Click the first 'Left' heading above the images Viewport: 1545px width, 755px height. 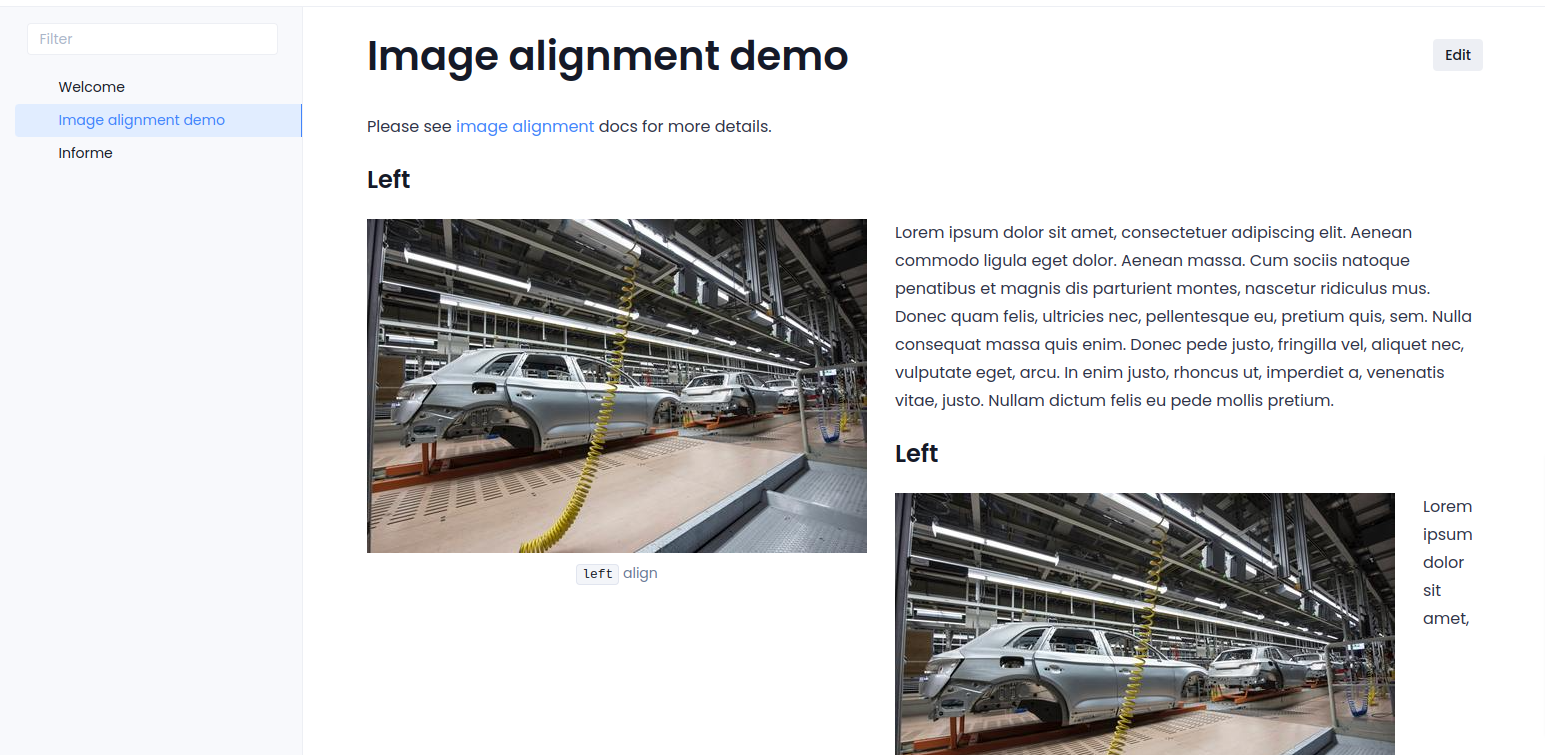coord(389,180)
